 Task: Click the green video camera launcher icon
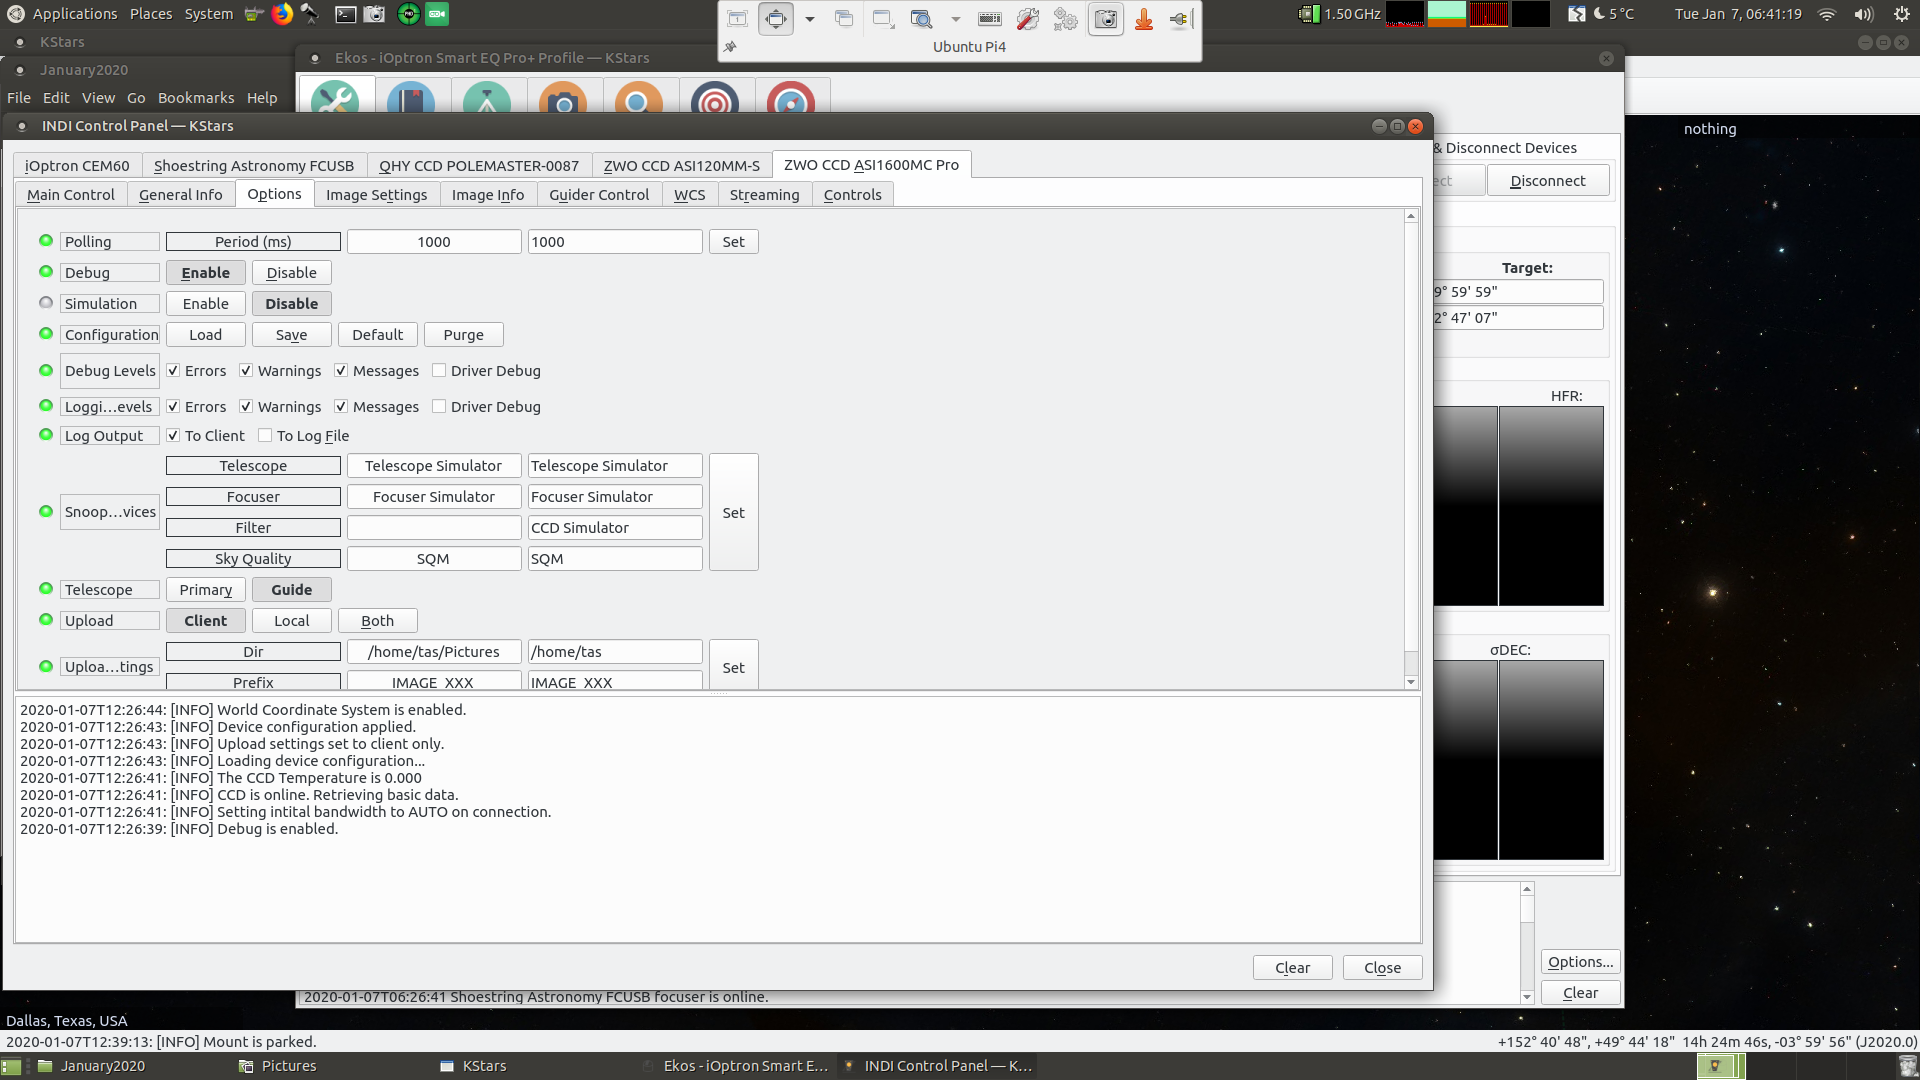point(437,14)
